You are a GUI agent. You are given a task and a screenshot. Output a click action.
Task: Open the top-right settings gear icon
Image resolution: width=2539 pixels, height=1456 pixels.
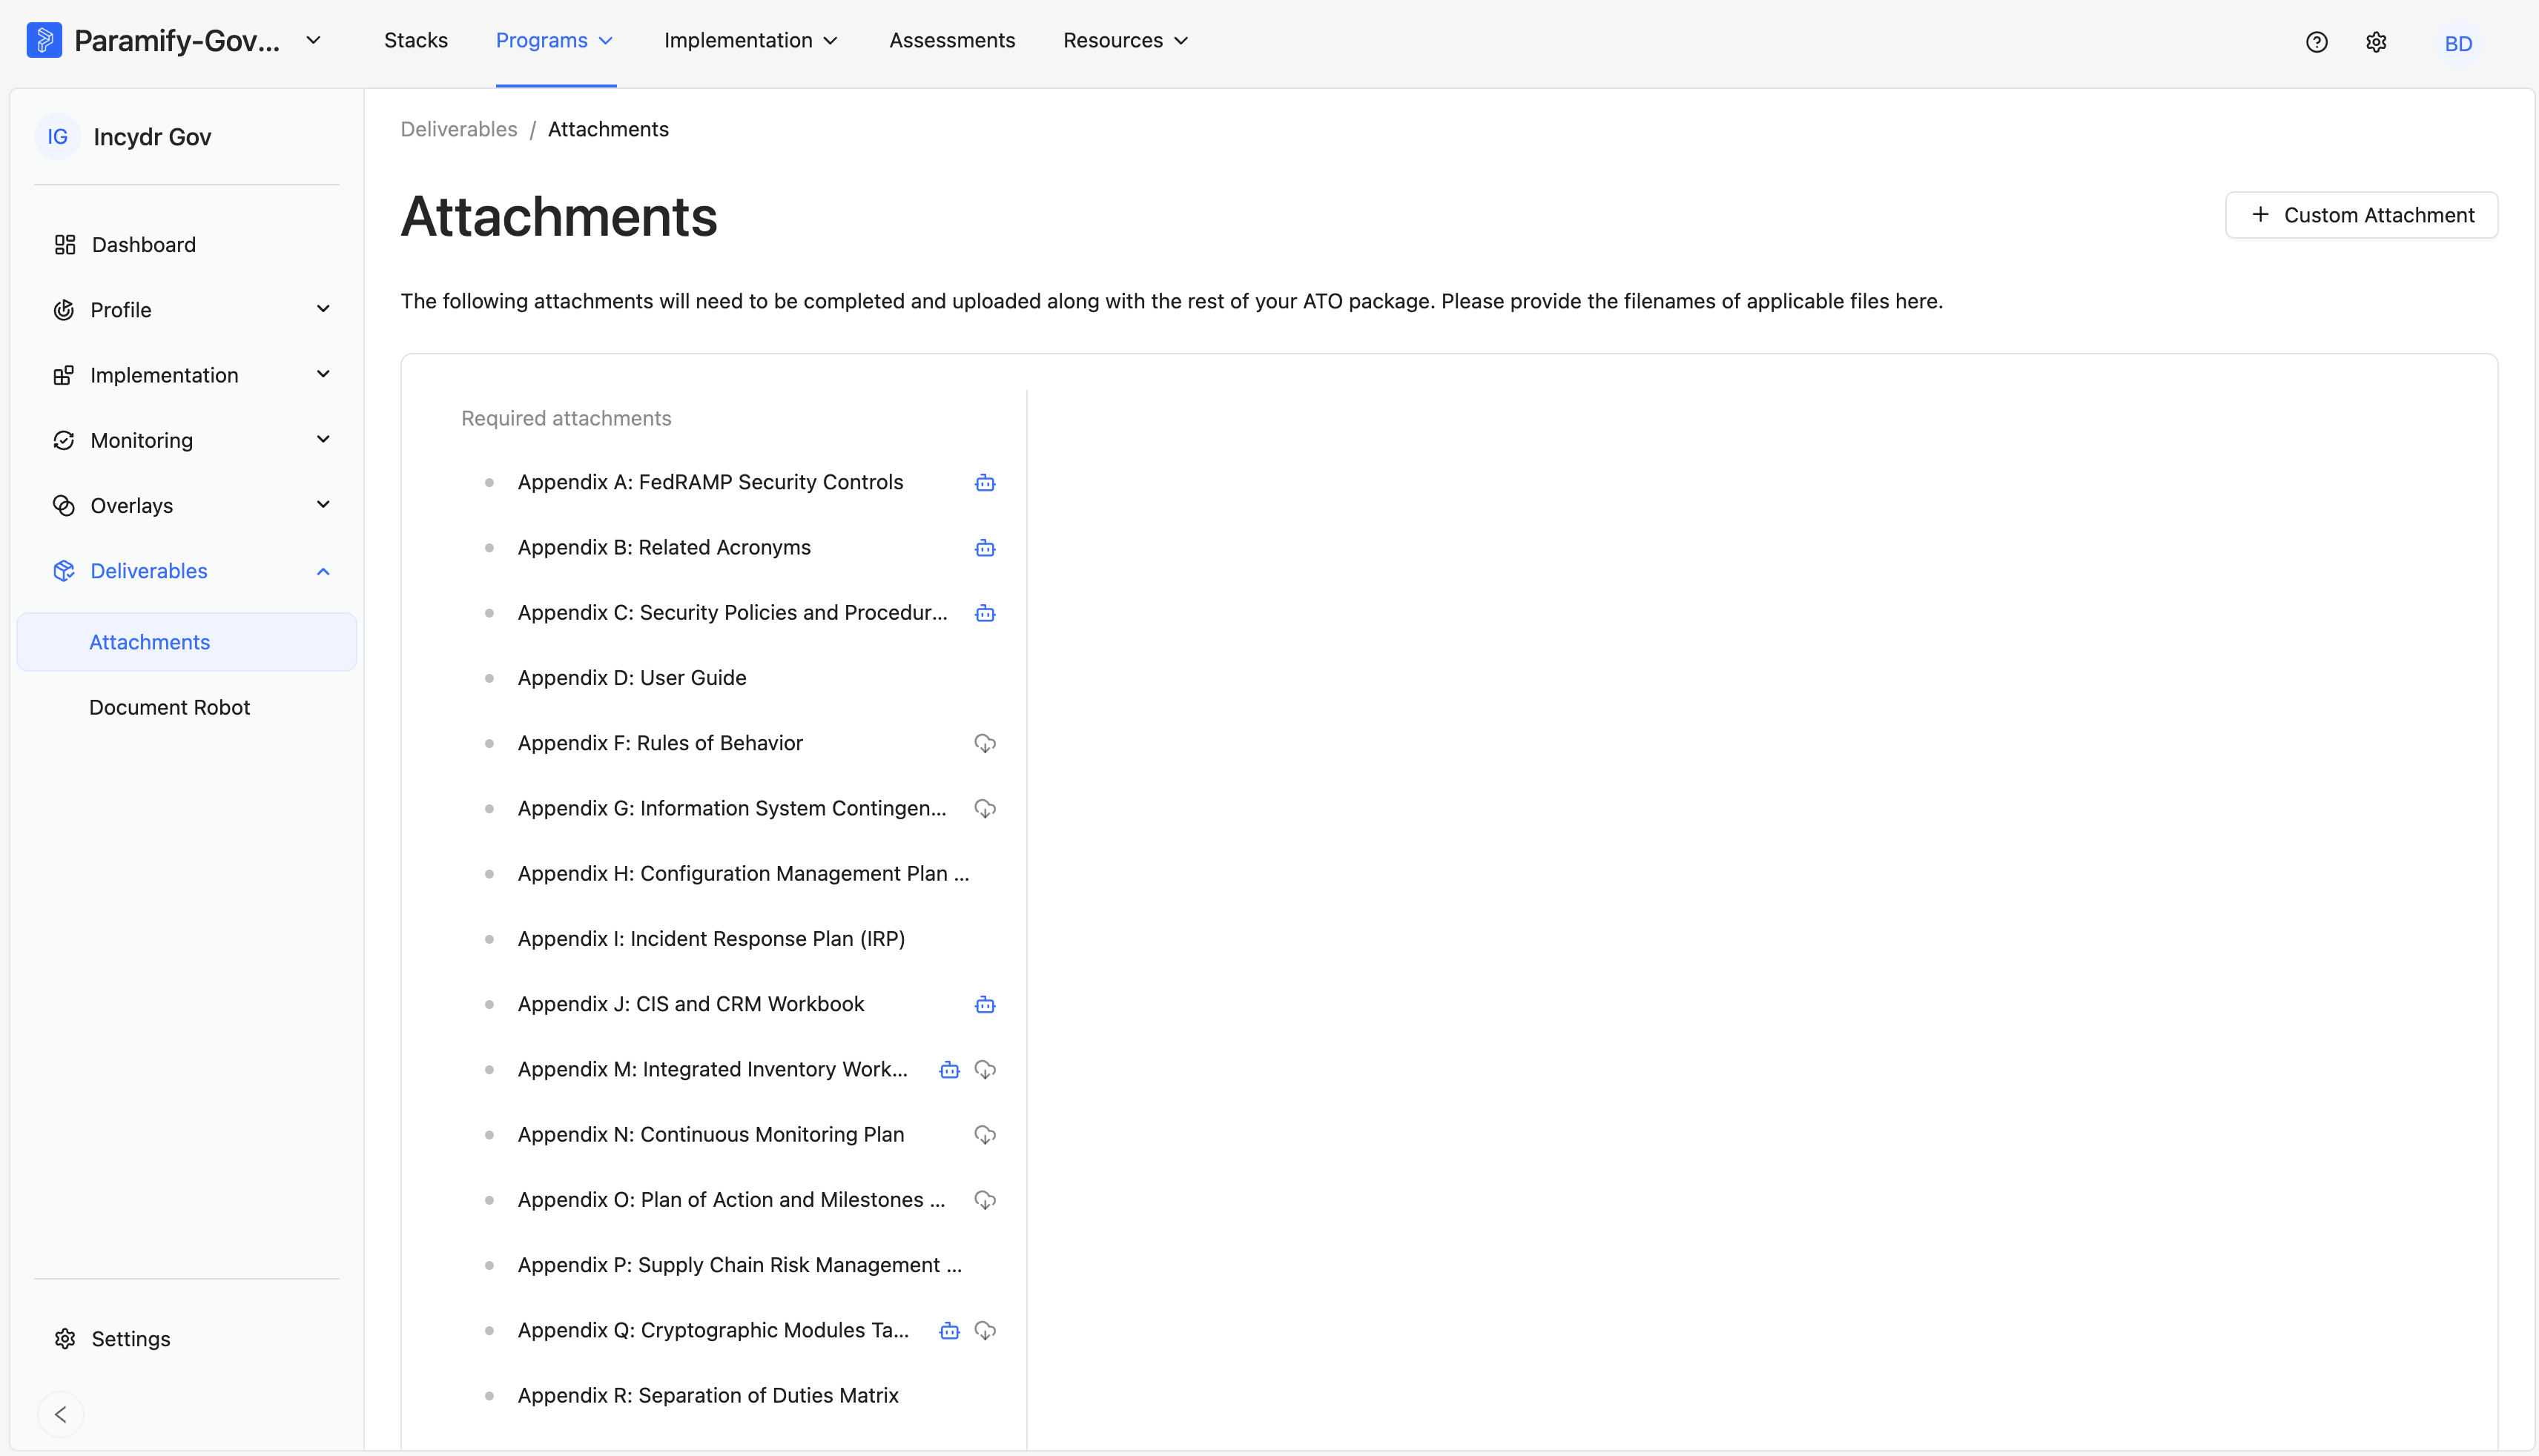(2377, 42)
